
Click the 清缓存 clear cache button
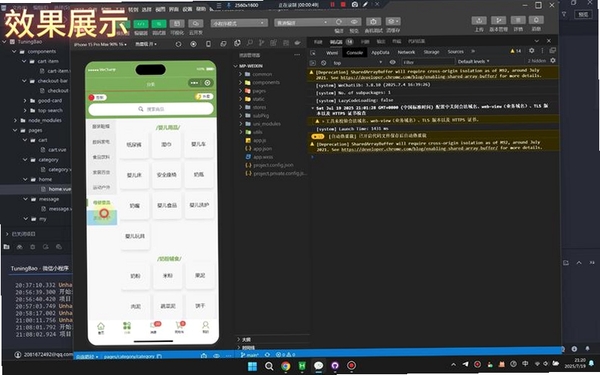[x=393, y=21]
